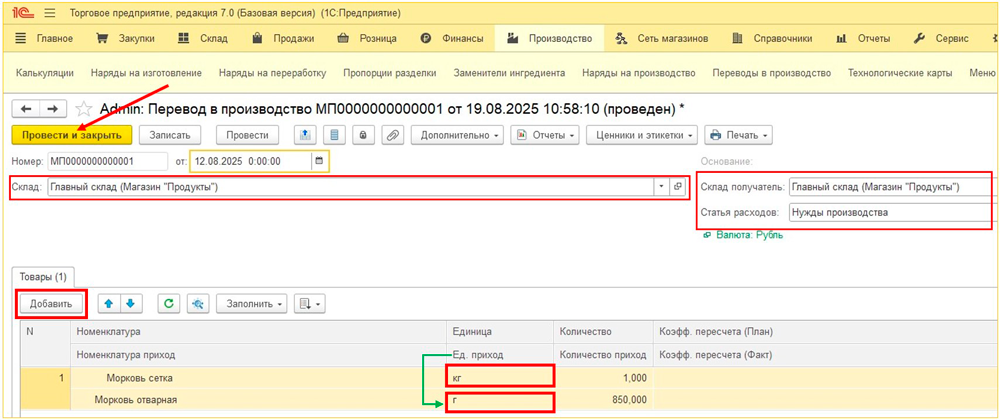
Task: Expand the Склад dropdown arrow
Action: point(660,187)
